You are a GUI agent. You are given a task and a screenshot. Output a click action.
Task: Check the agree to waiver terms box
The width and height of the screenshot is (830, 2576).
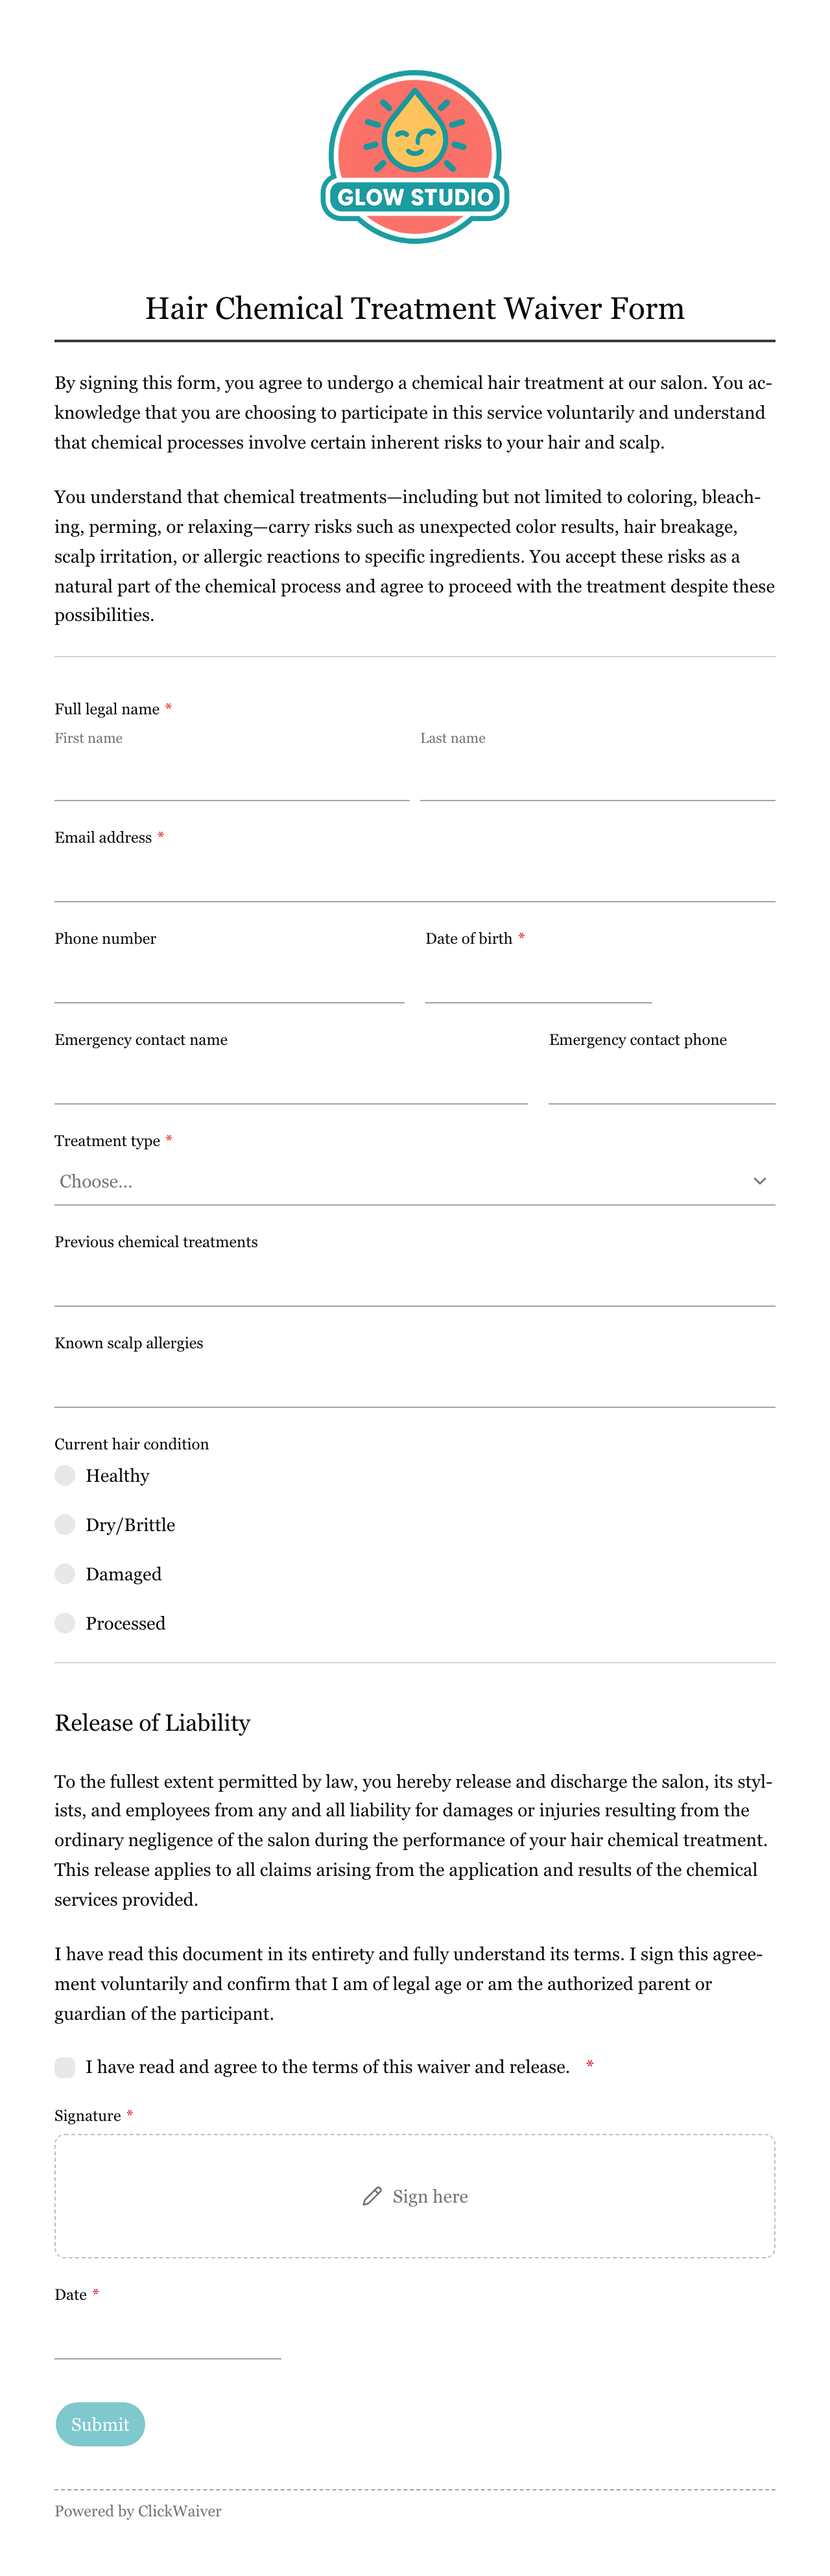[65, 2067]
